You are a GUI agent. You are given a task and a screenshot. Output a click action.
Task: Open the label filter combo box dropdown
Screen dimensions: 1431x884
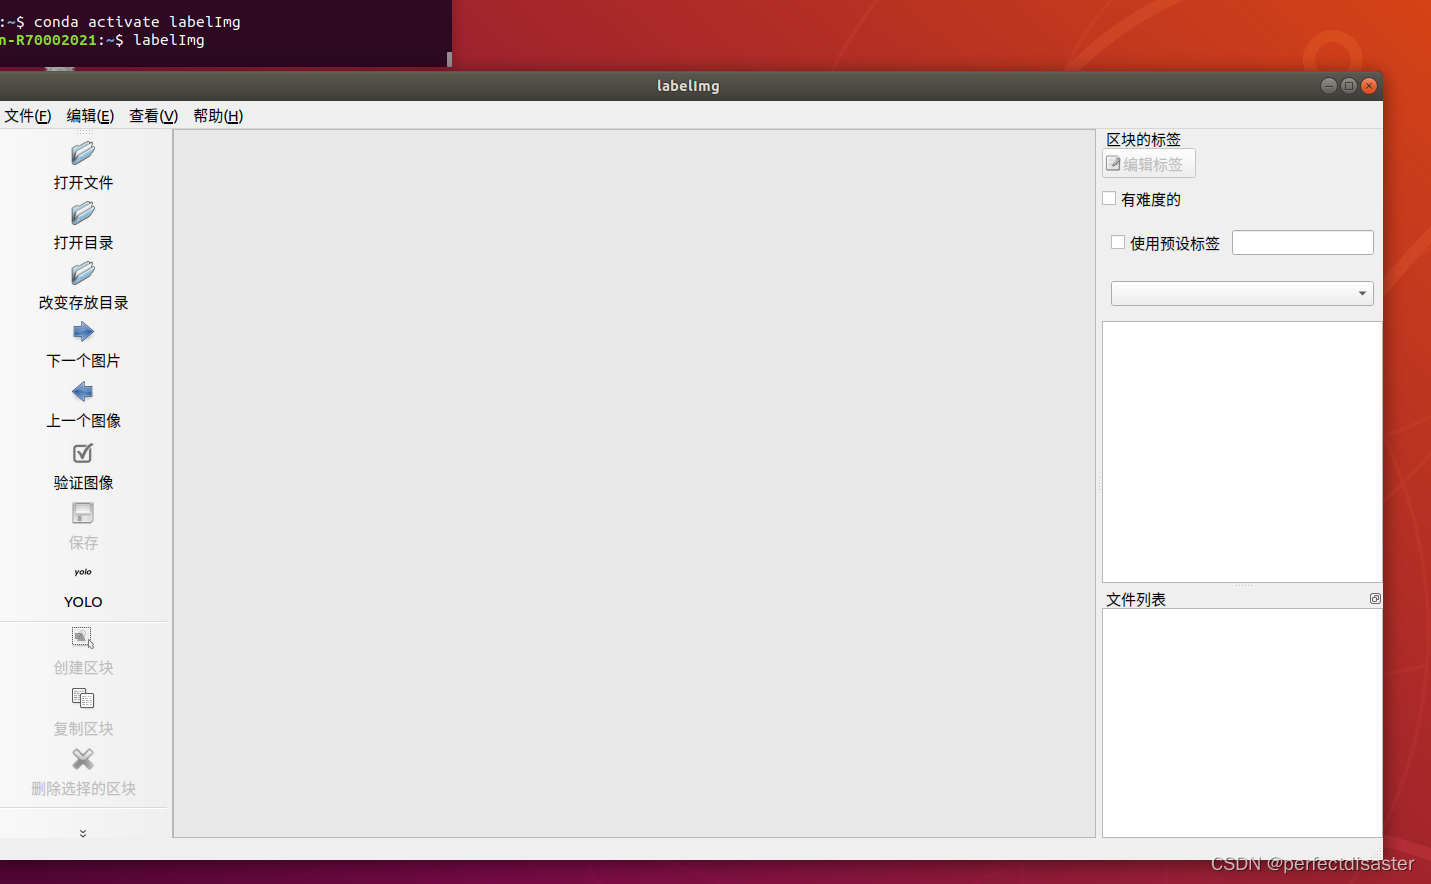tap(1241, 293)
